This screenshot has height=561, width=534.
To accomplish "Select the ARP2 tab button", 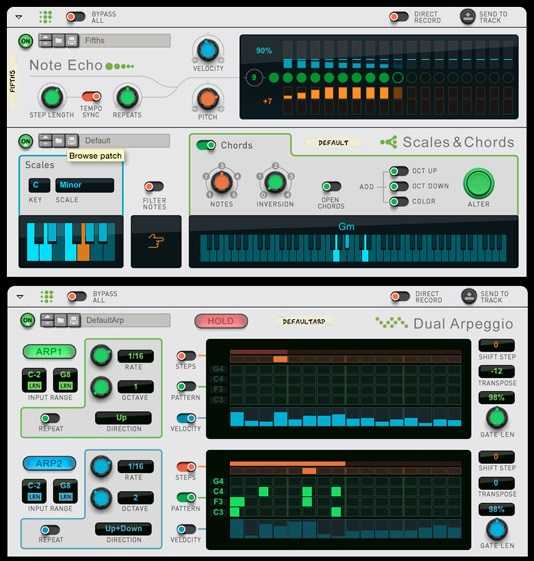I will coord(49,463).
